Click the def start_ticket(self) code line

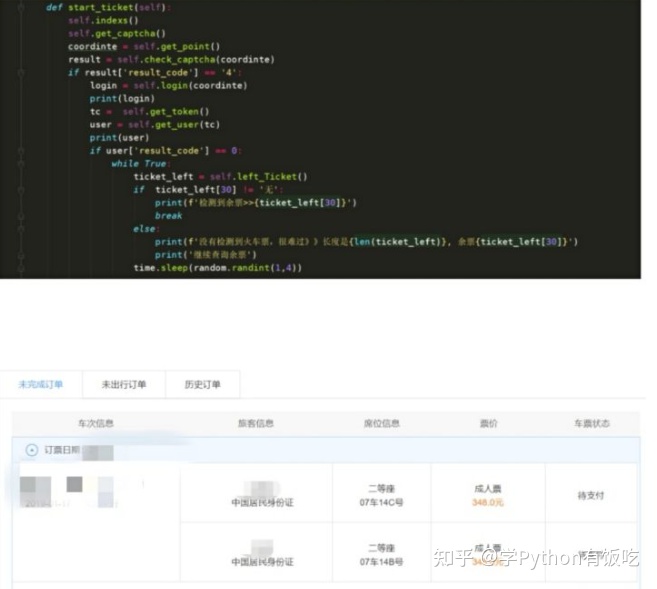pos(108,8)
